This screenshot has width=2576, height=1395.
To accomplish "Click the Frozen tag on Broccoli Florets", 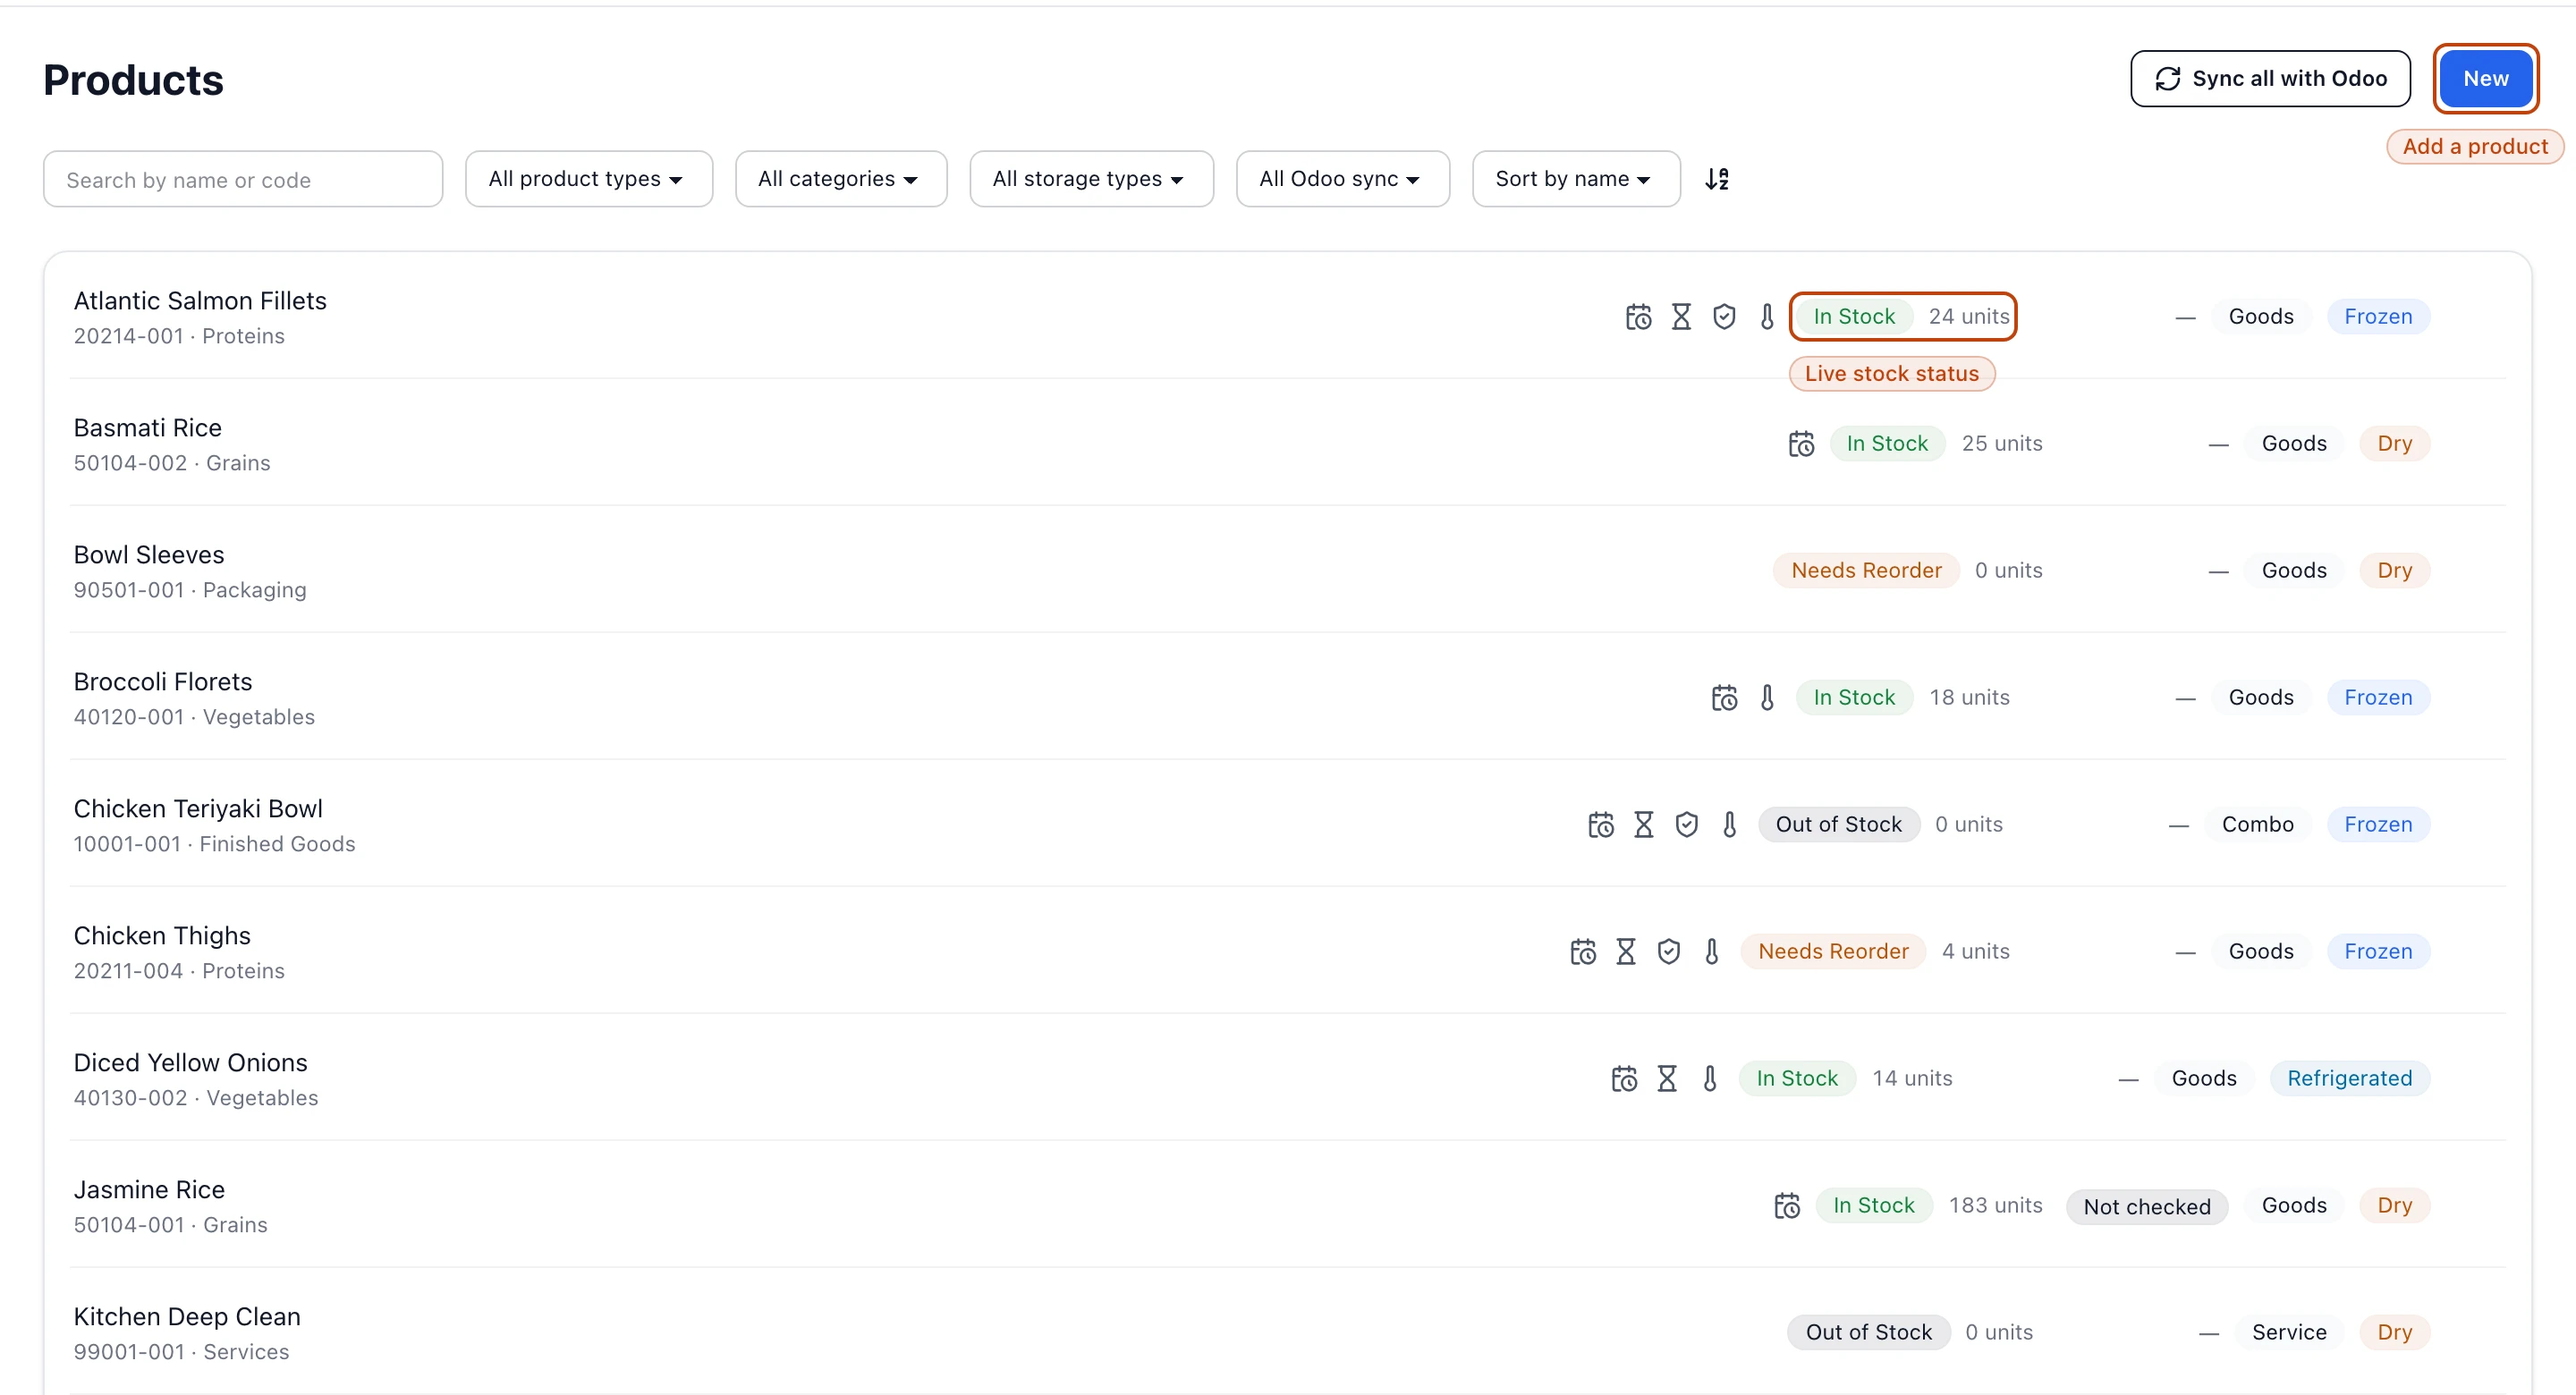I will 2378,698.
